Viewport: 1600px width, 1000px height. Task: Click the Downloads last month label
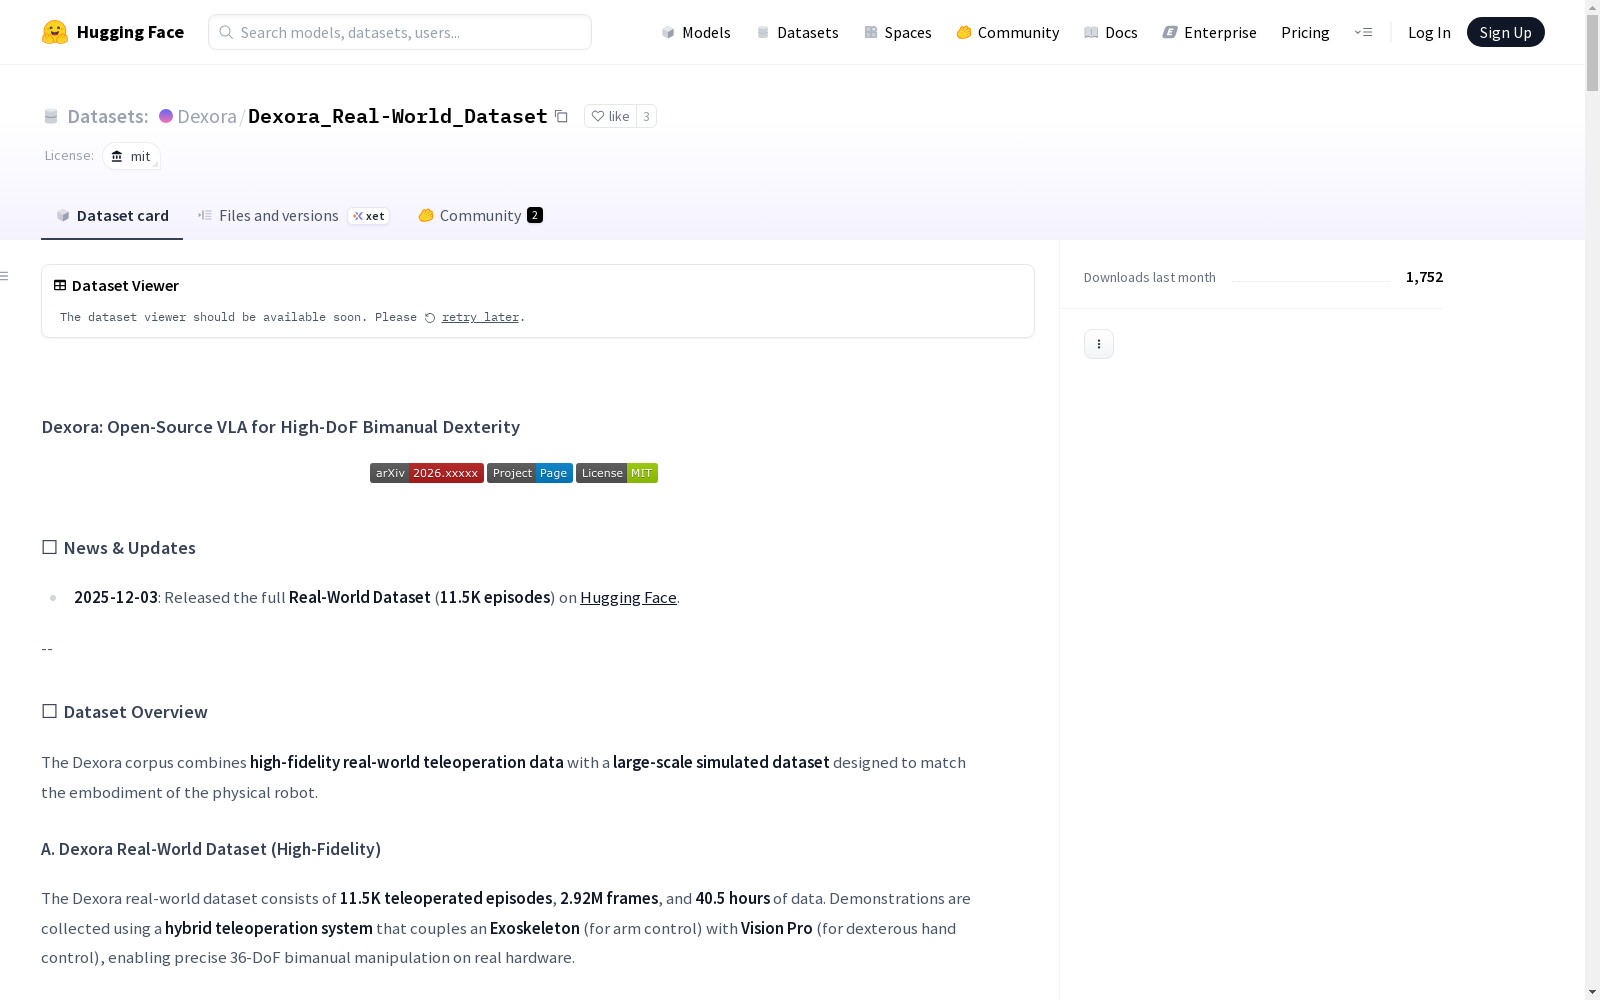(x=1150, y=278)
